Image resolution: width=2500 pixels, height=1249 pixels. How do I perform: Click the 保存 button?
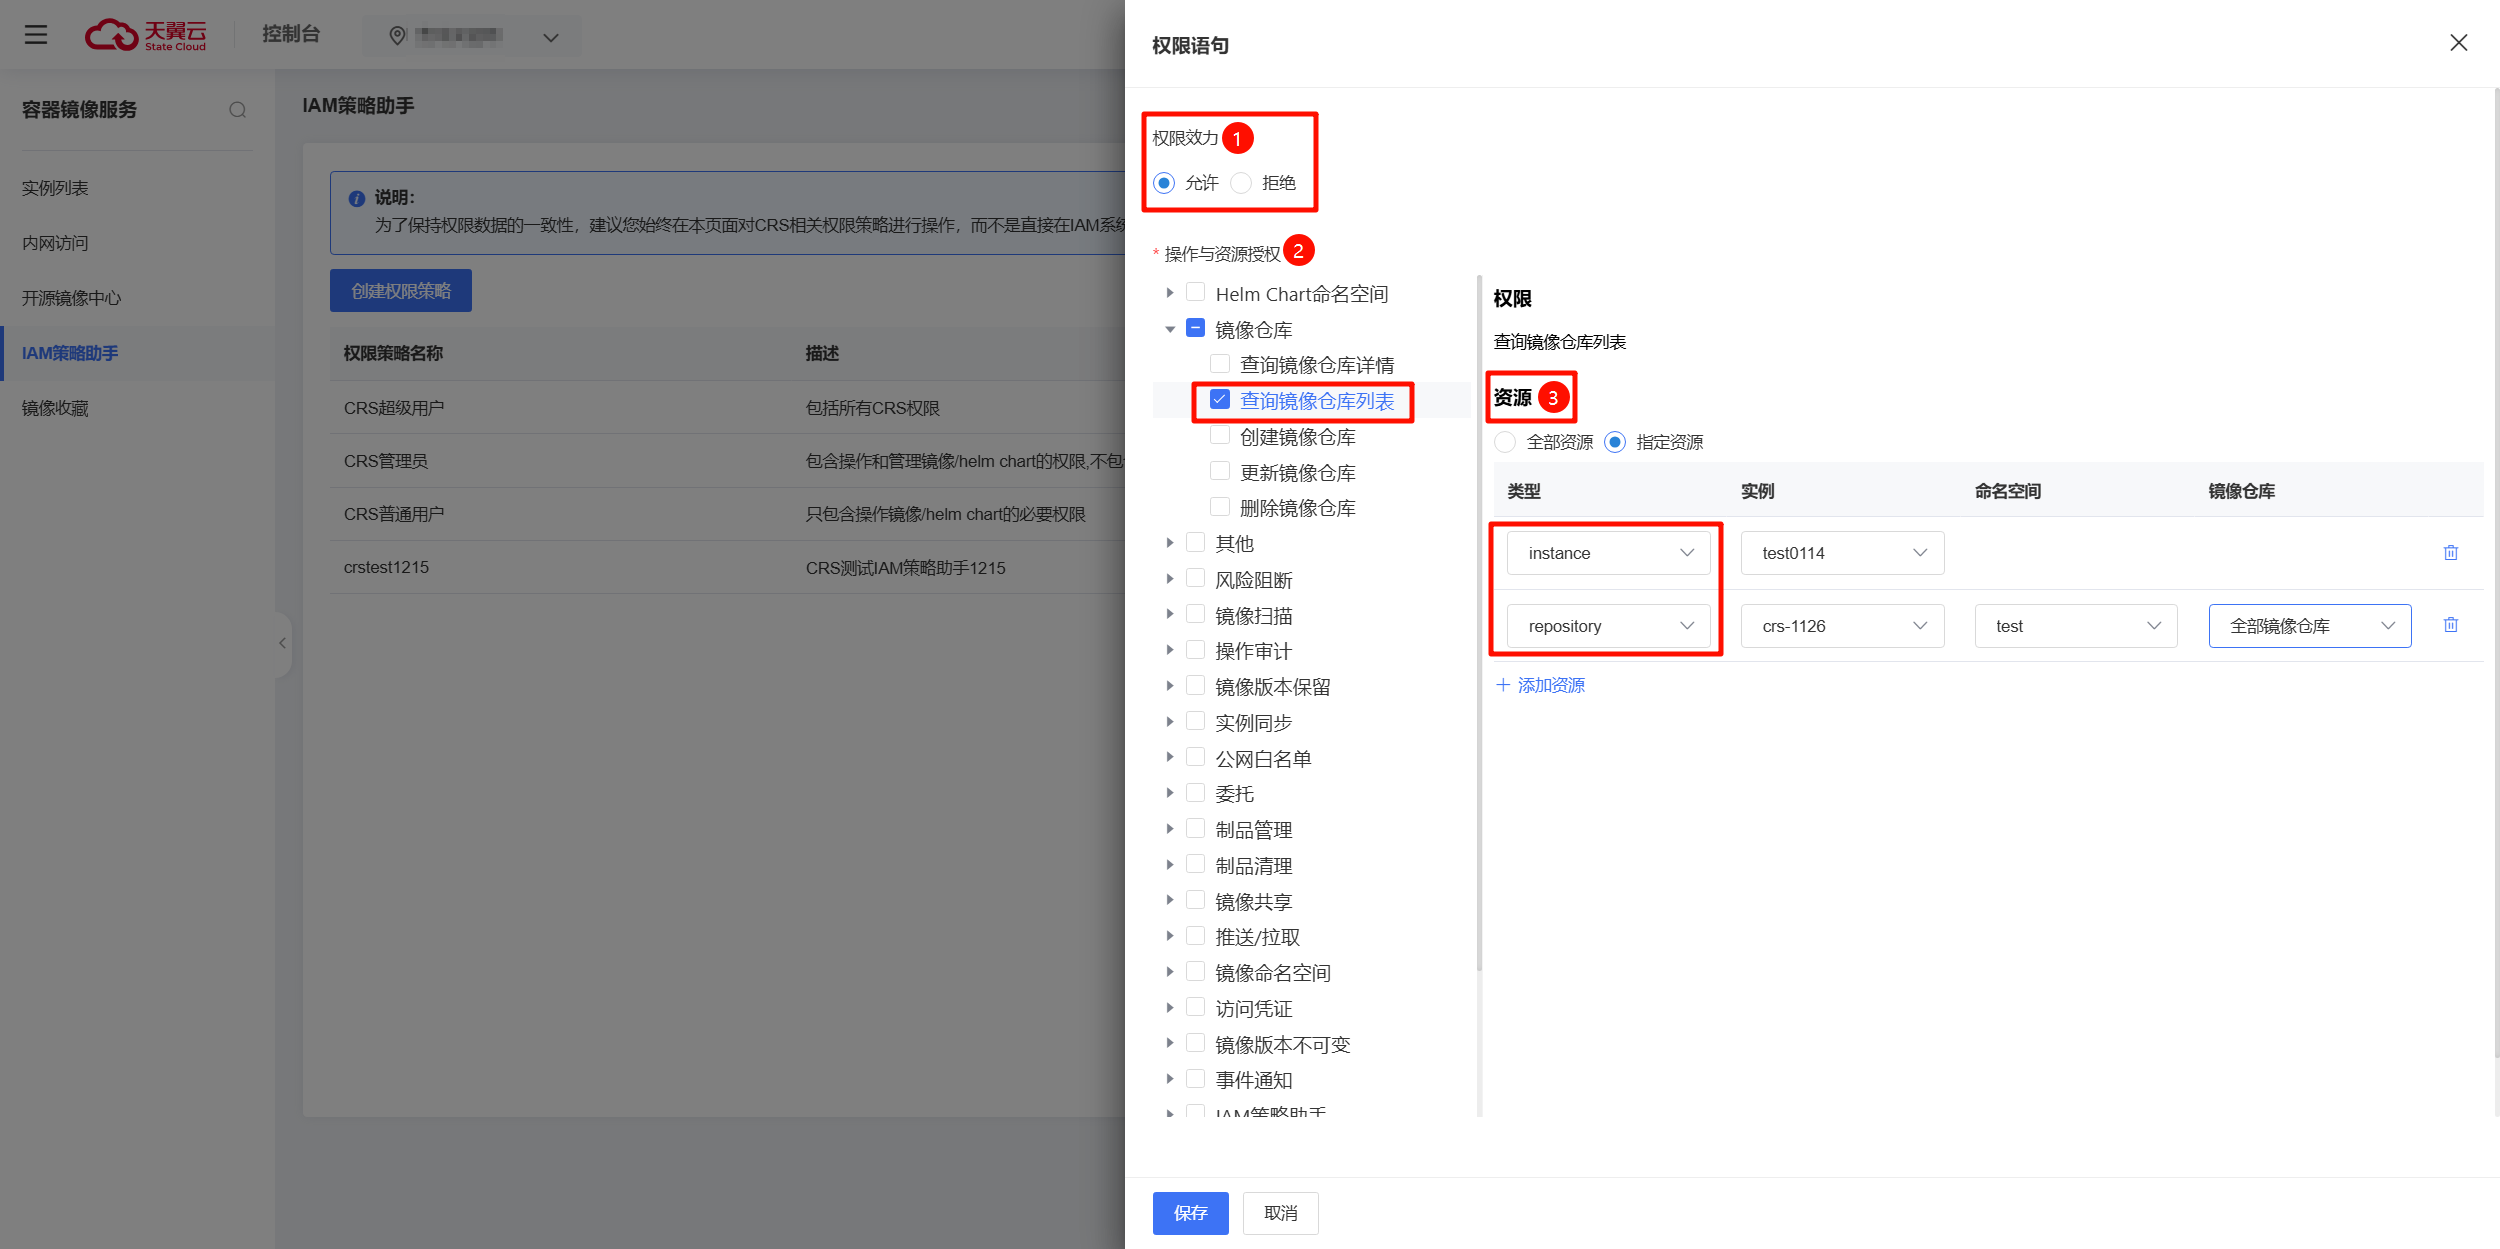point(1189,1212)
